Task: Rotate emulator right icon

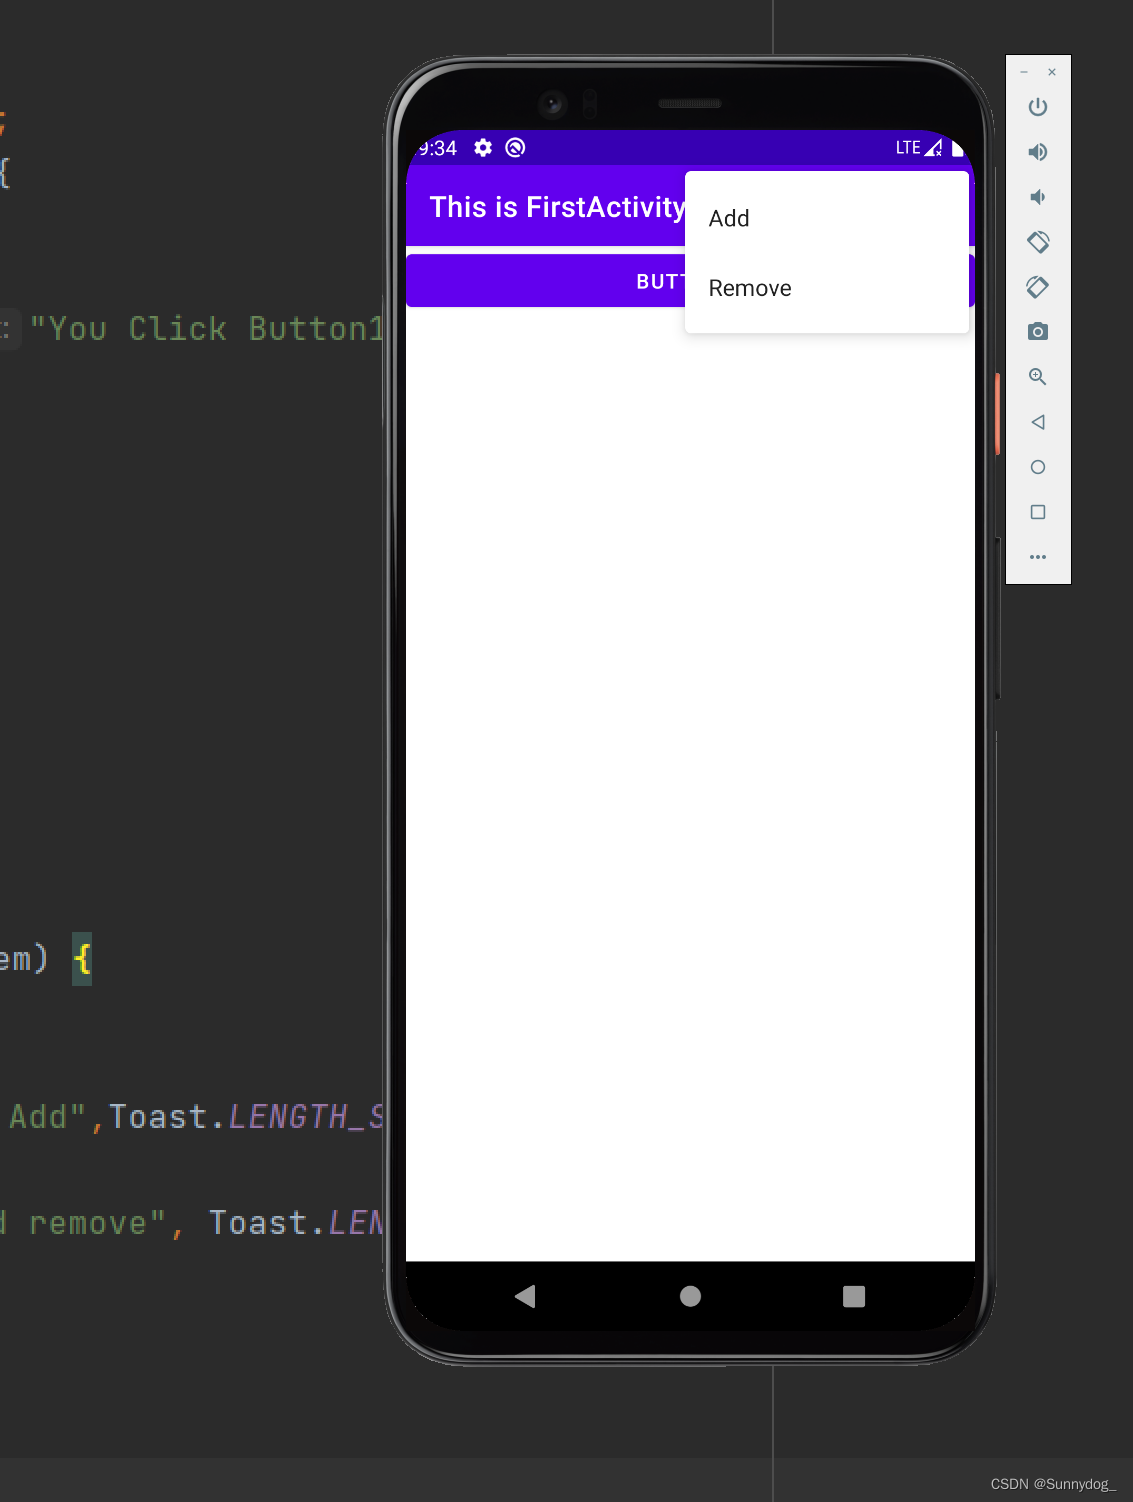Action: [x=1038, y=287]
